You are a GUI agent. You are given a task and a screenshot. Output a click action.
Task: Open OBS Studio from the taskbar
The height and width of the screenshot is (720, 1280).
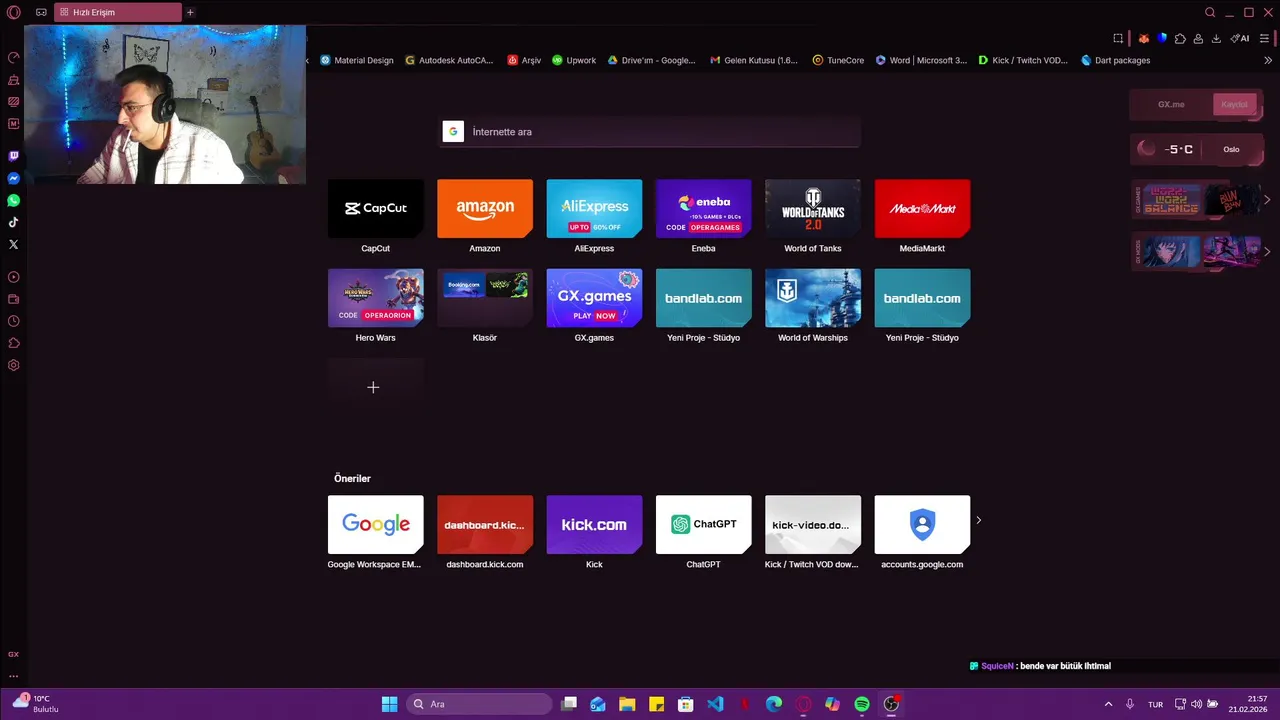point(891,704)
